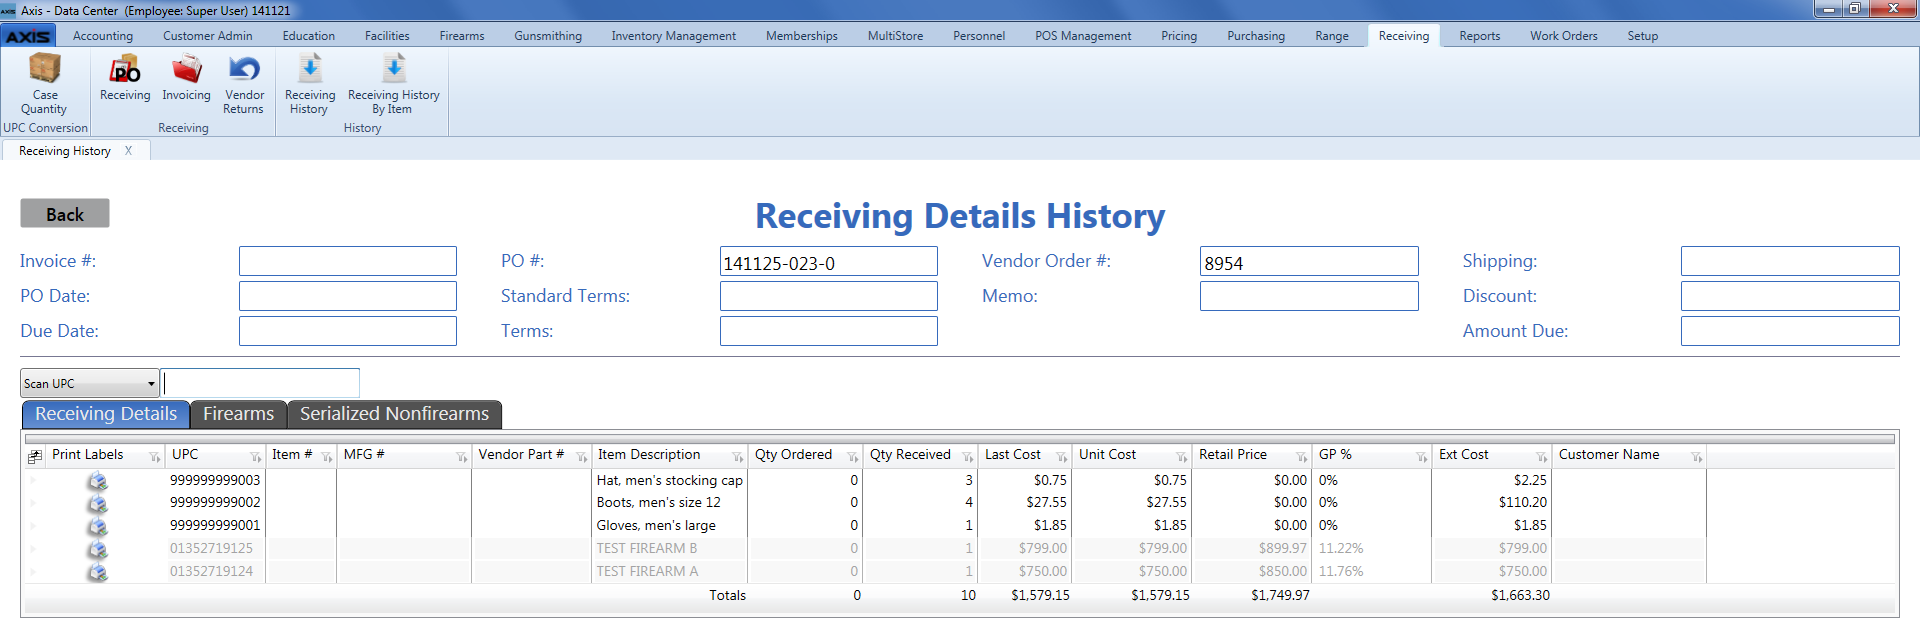1920x621 pixels.
Task: Filter the Vendor Part # column
Action: point(582,457)
